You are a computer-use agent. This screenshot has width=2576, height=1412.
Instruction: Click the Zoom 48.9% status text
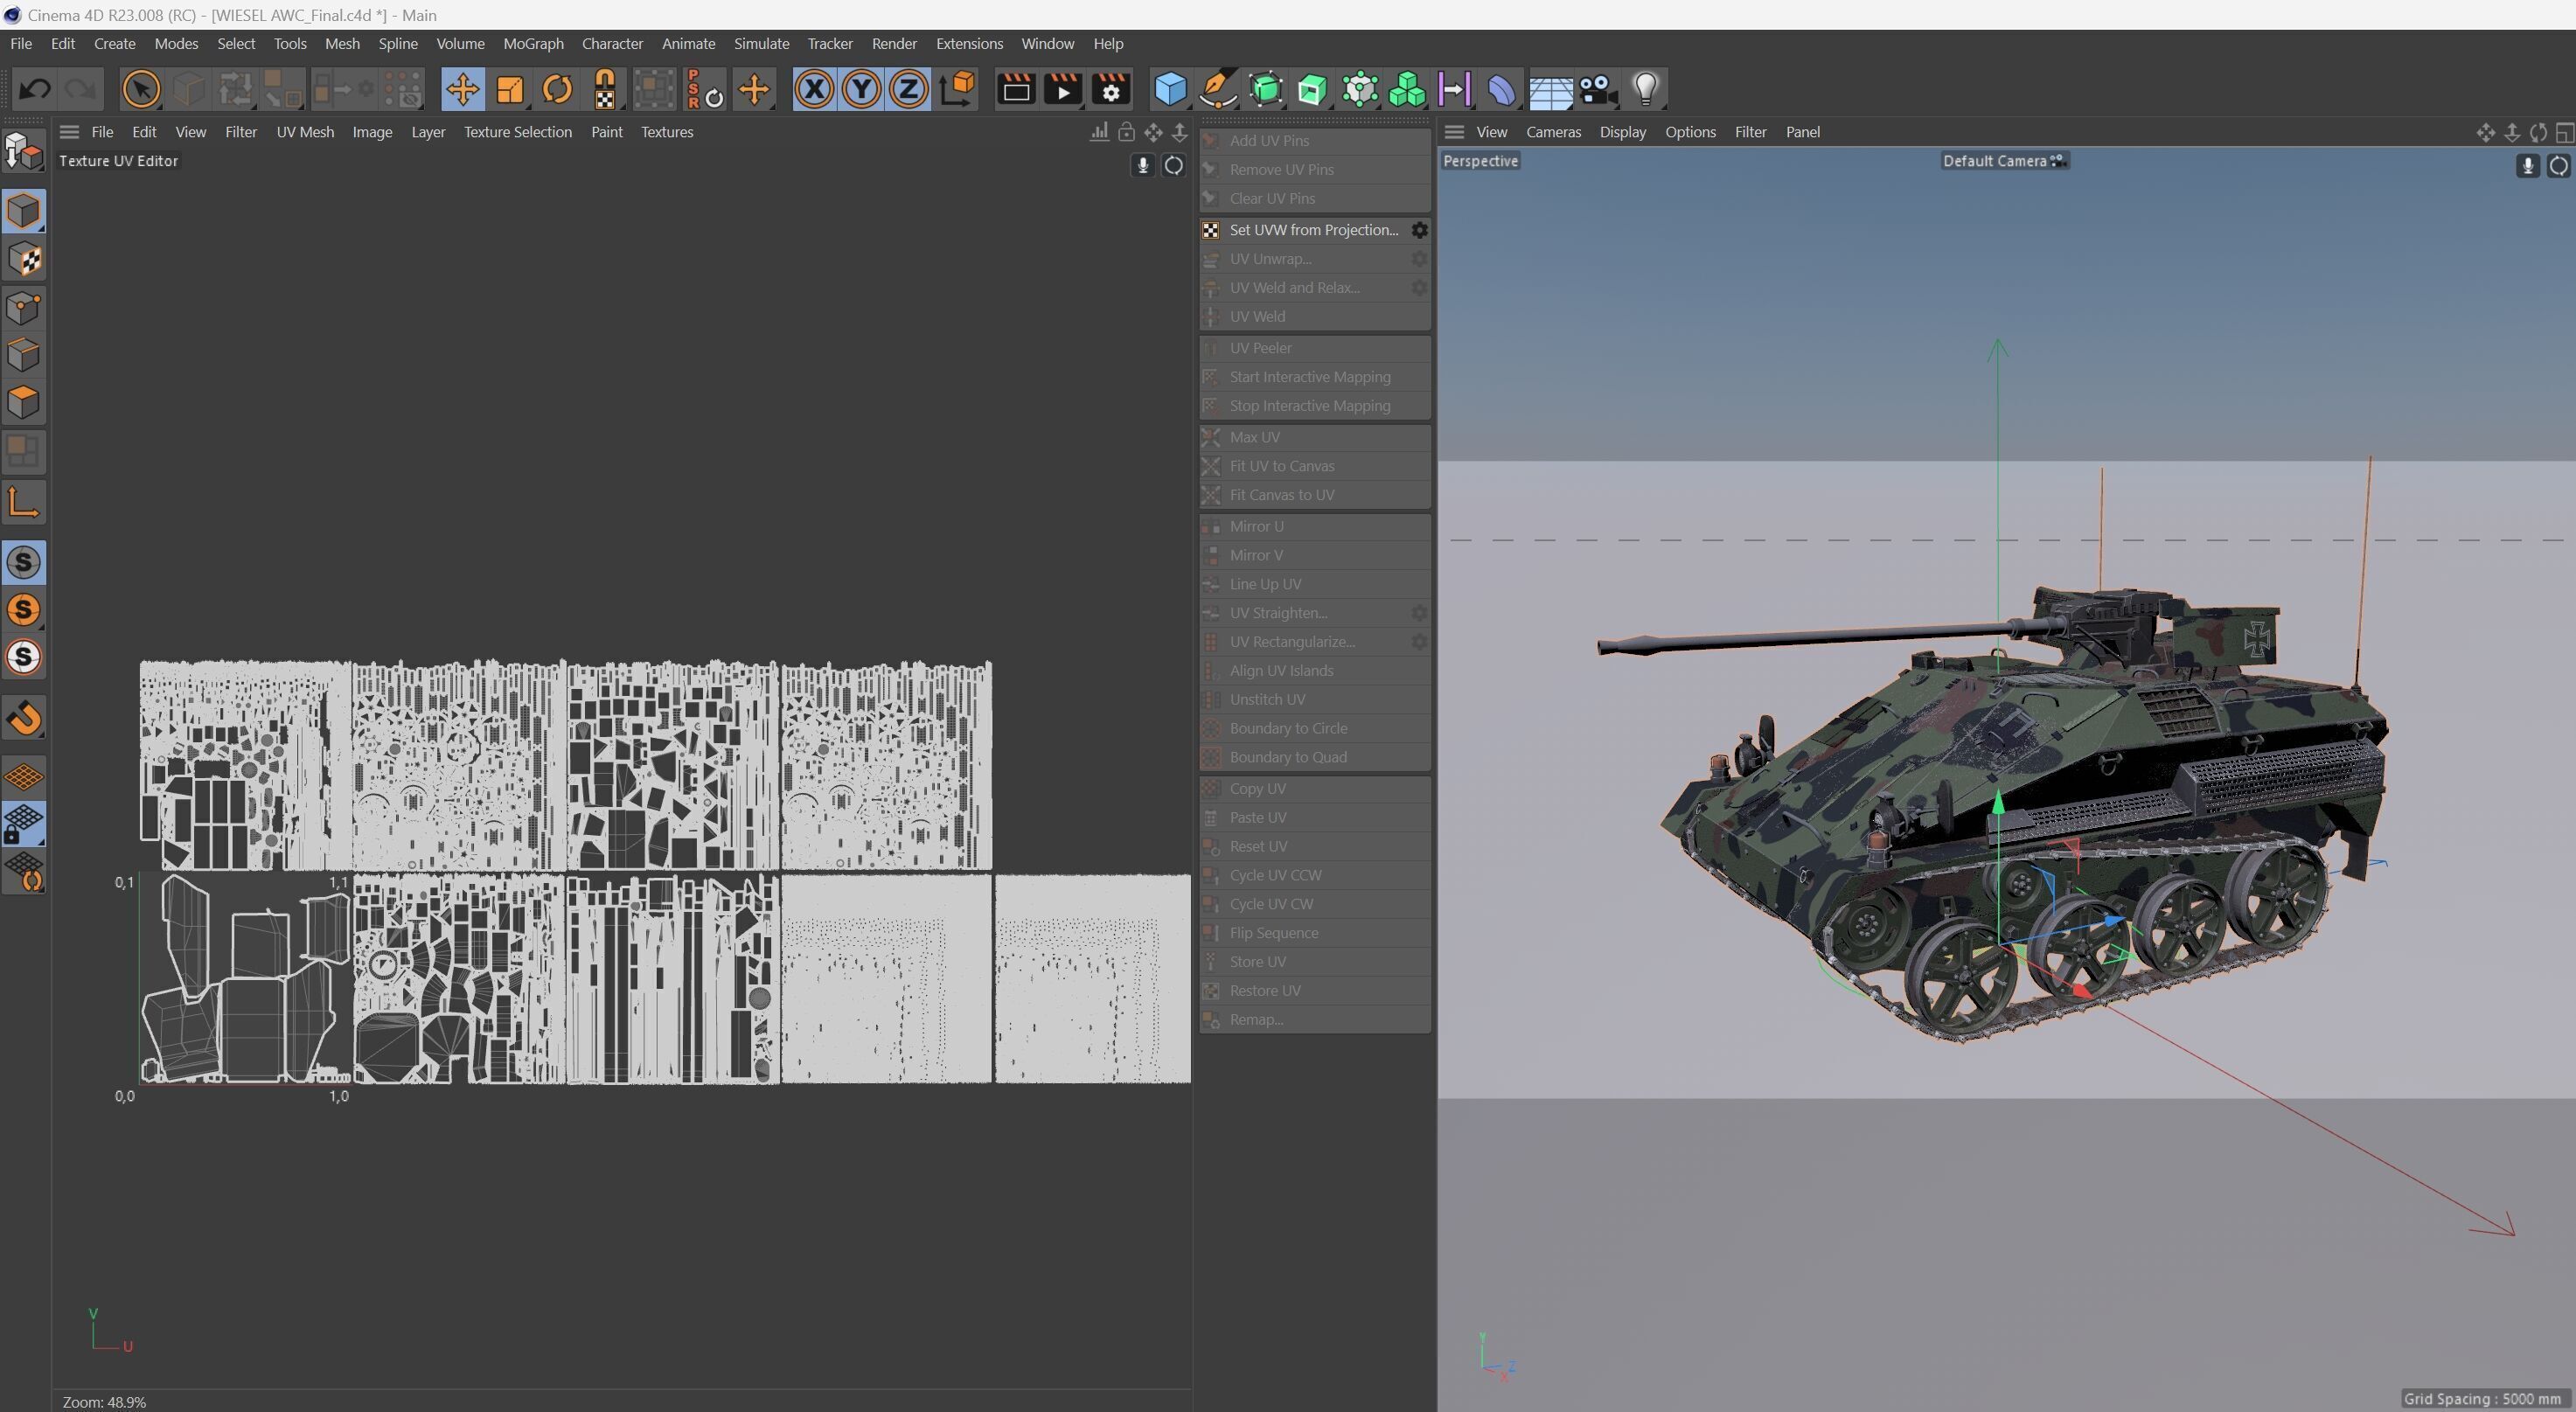104,1402
